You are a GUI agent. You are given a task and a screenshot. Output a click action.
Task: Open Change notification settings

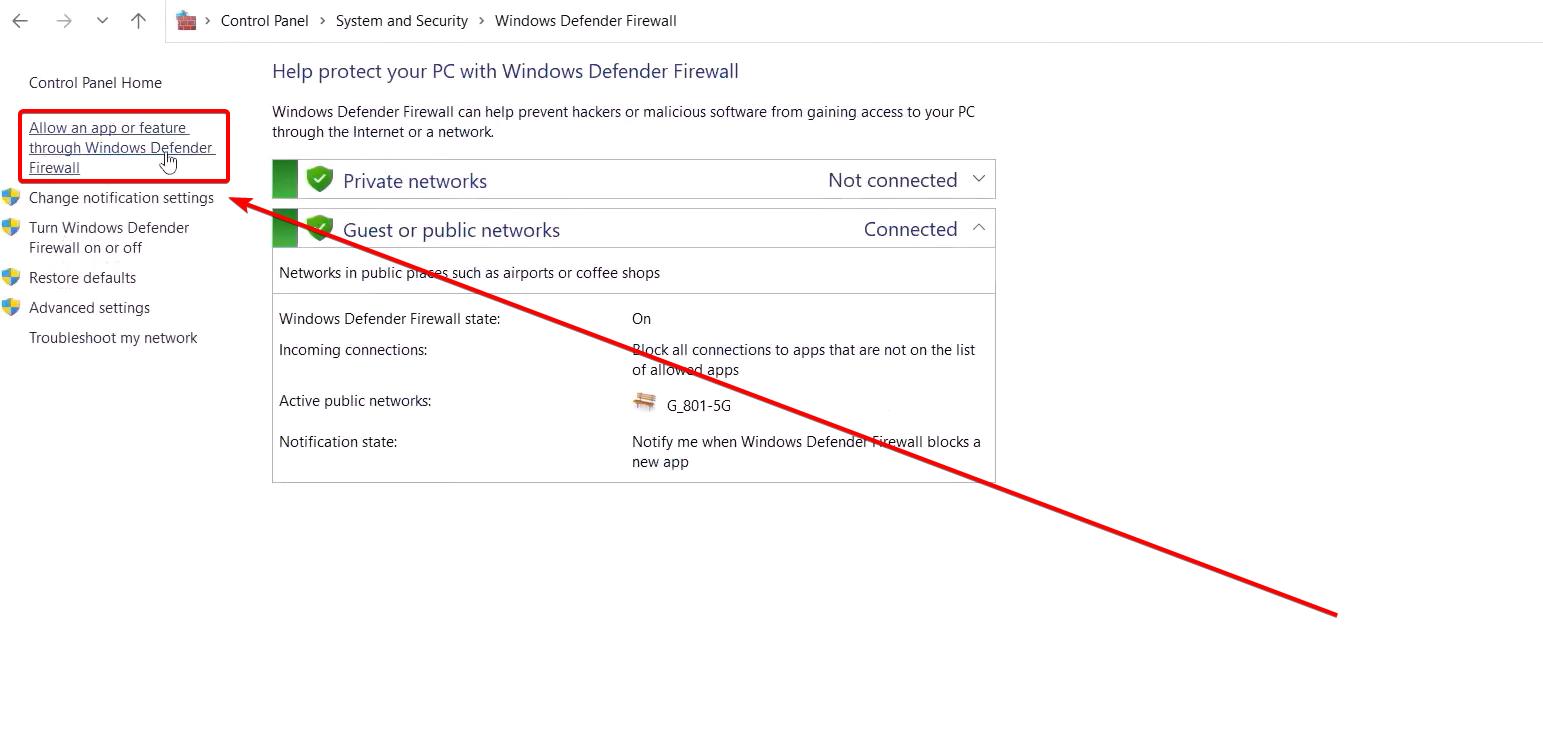121,198
